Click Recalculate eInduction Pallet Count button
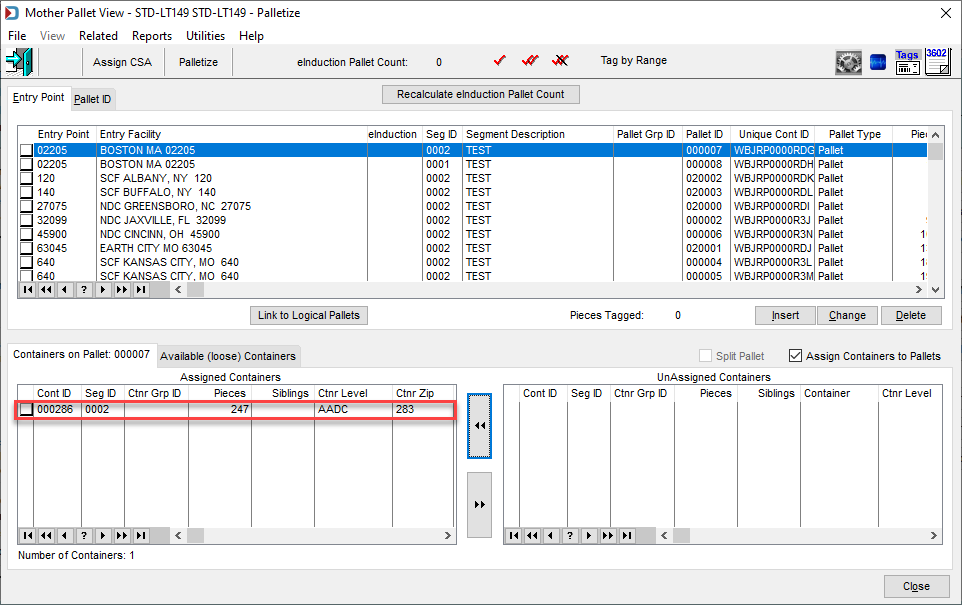 click(480, 94)
